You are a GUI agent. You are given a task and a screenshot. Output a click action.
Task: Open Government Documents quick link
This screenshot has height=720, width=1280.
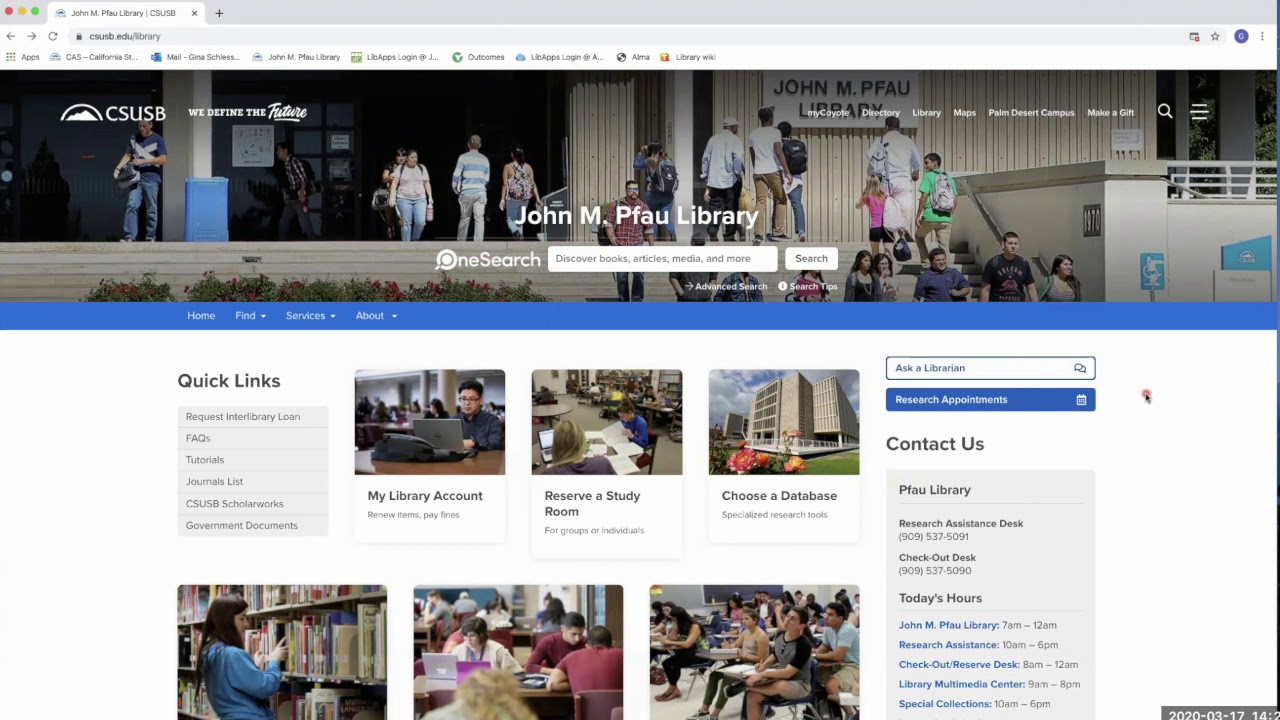tap(252, 525)
